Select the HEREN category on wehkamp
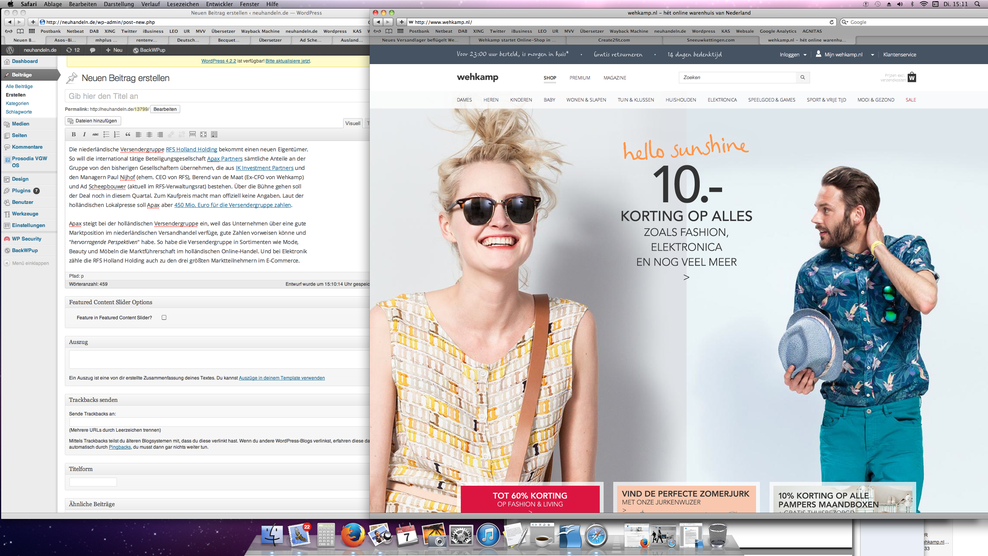The image size is (988, 556). (x=491, y=100)
